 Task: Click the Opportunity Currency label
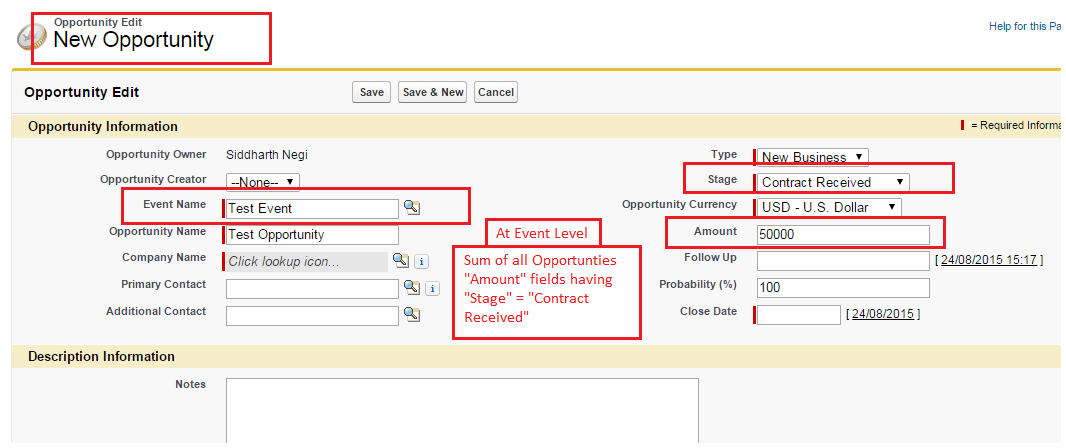(x=679, y=204)
